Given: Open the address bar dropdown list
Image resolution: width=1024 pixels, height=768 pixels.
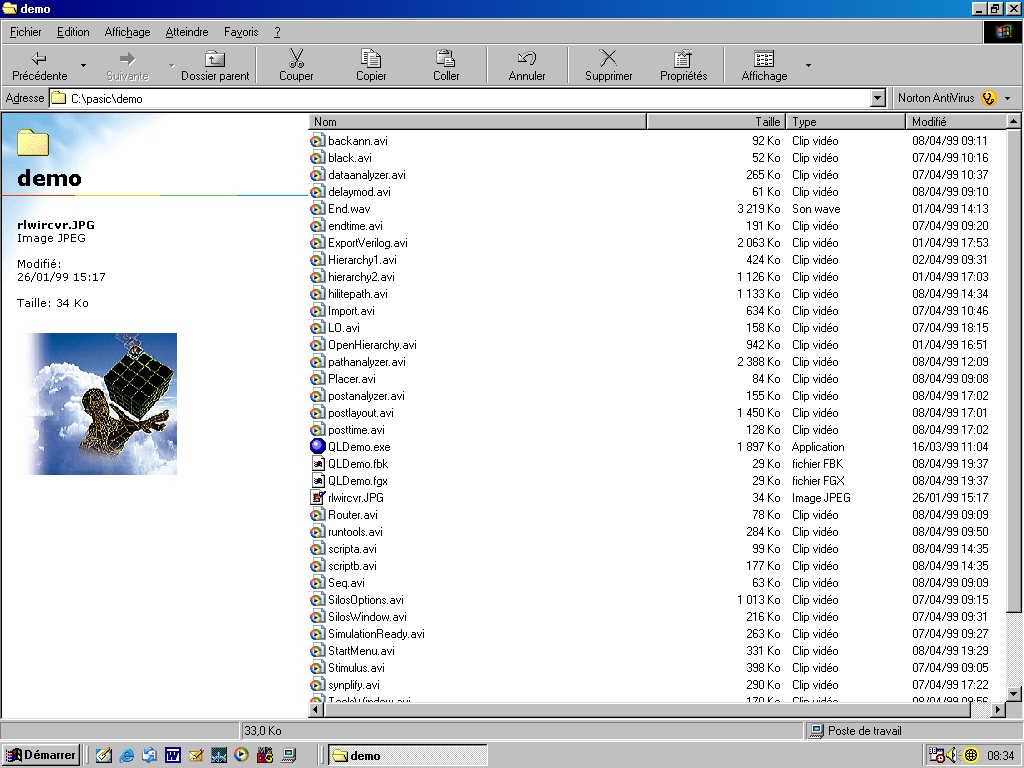Looking at the screenshot, I should 878,98.
